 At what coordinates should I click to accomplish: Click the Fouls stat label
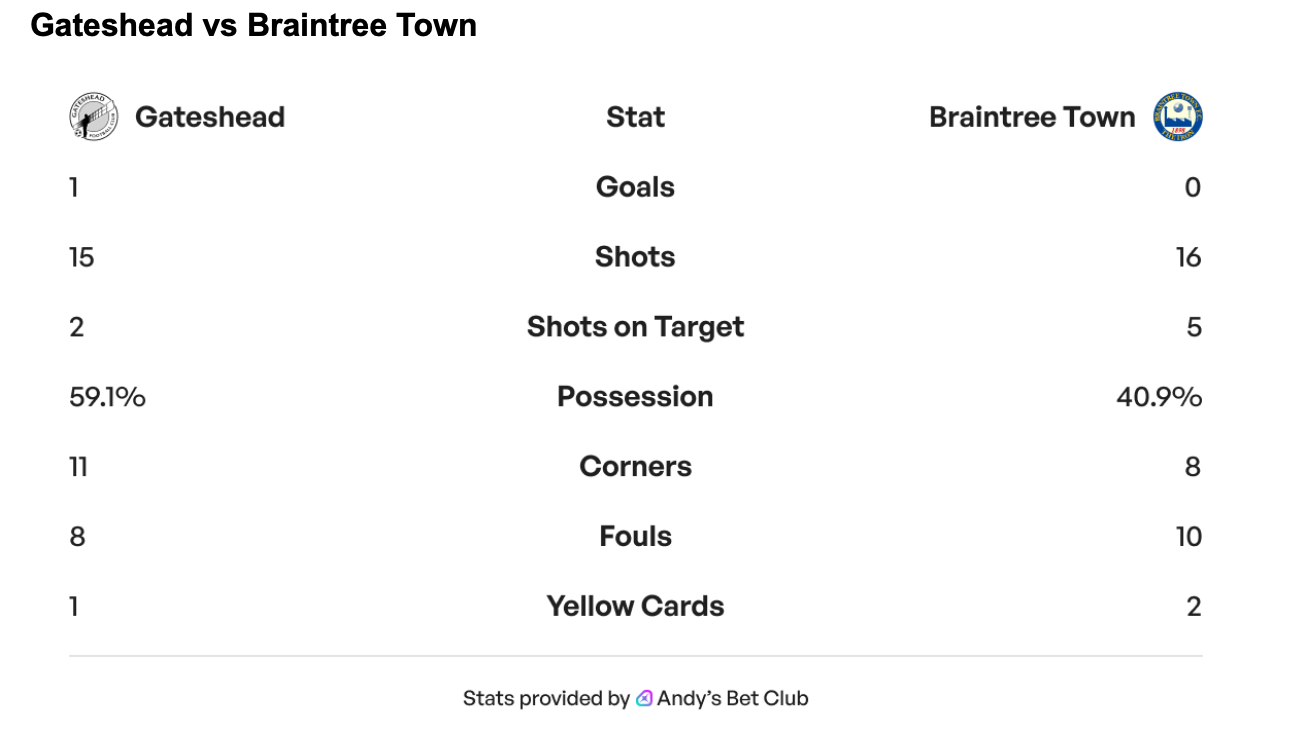click(635, 537)
